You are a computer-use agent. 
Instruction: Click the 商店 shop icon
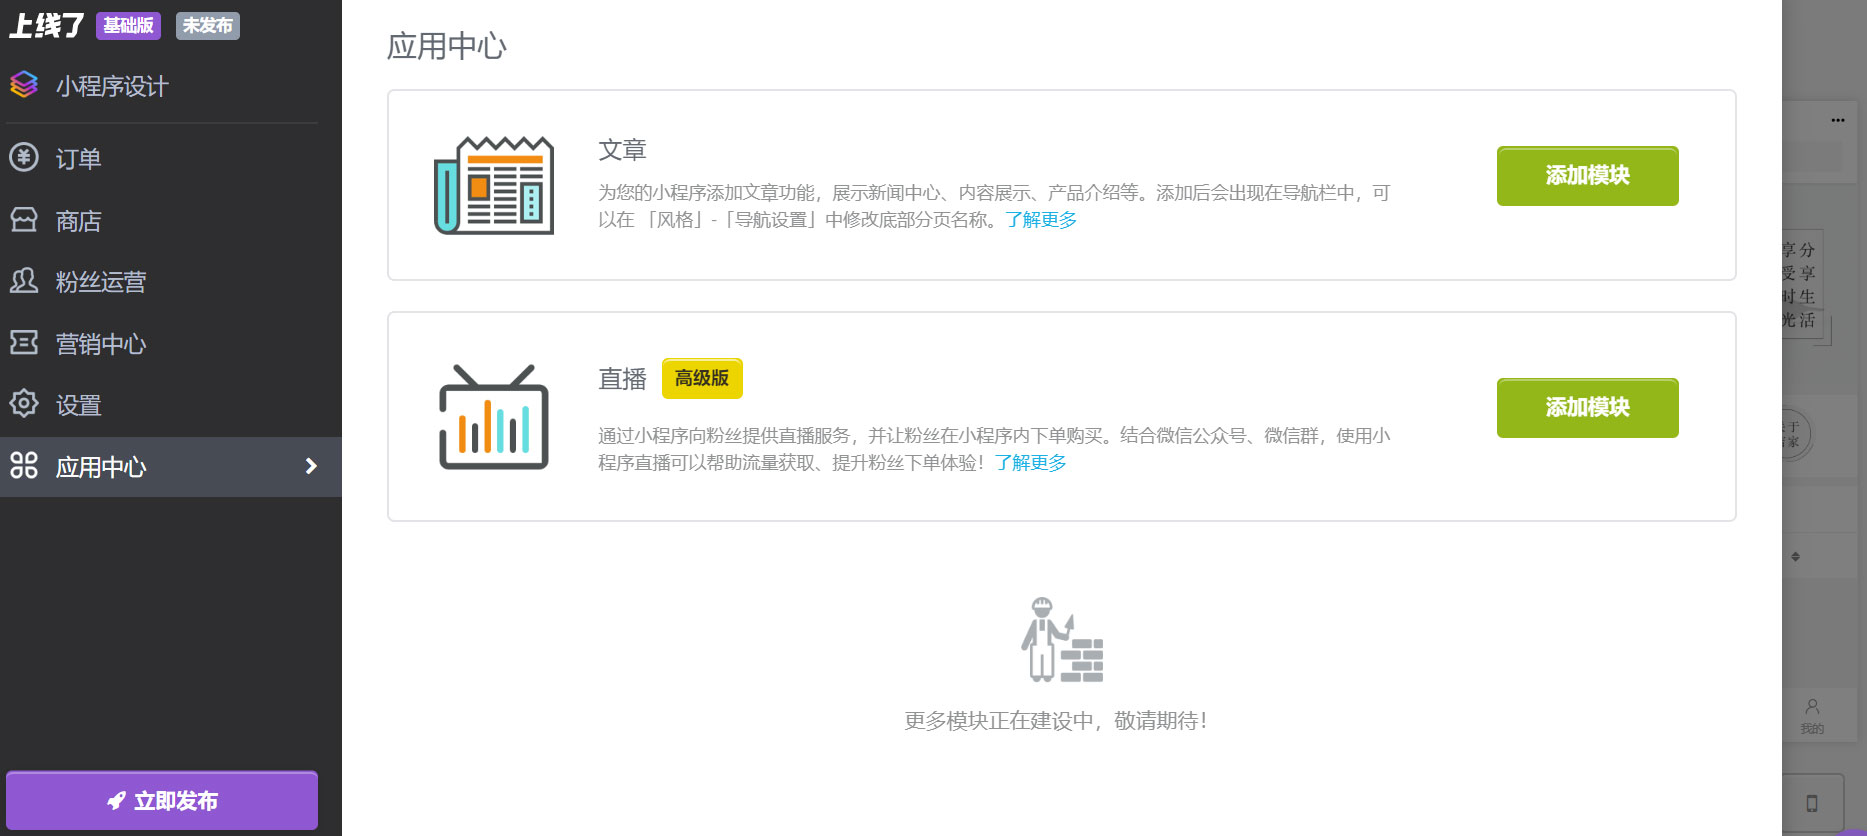(x=24, y=219)
